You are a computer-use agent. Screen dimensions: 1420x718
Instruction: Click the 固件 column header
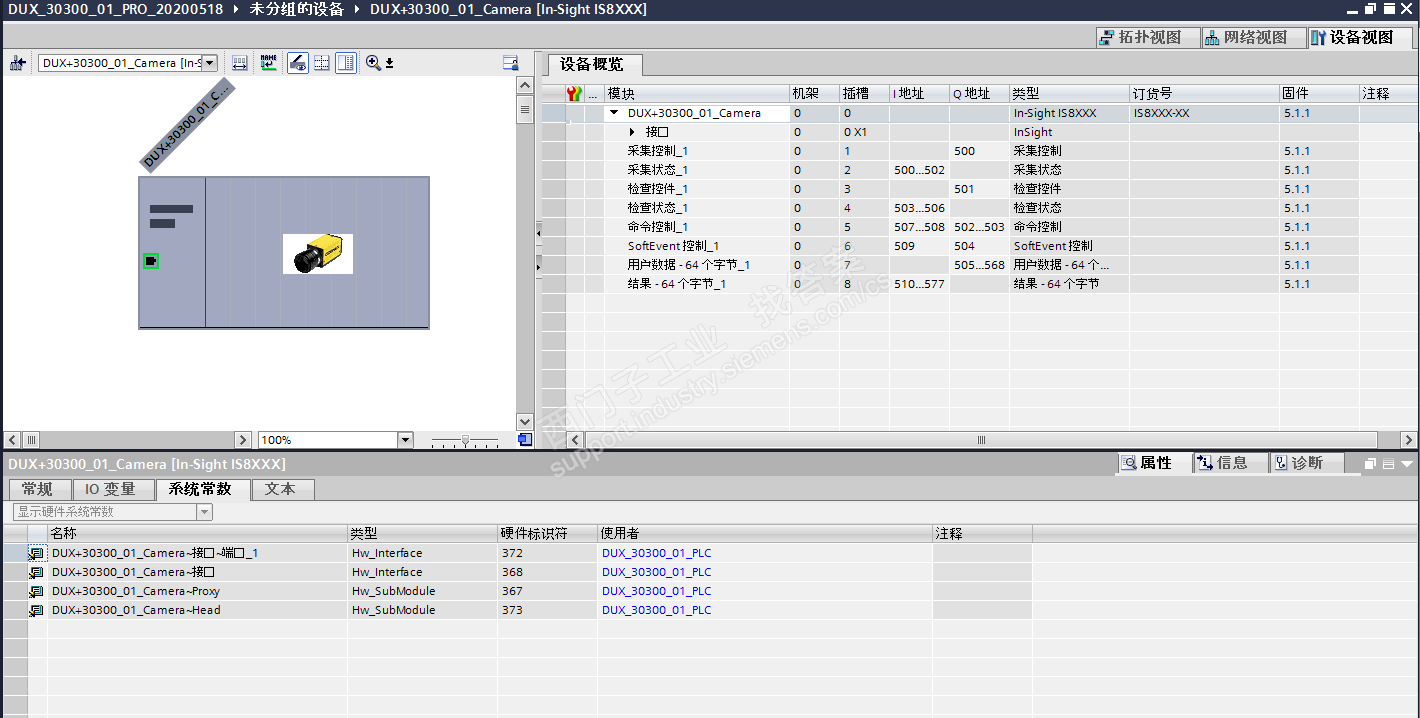click(1319, 93)
